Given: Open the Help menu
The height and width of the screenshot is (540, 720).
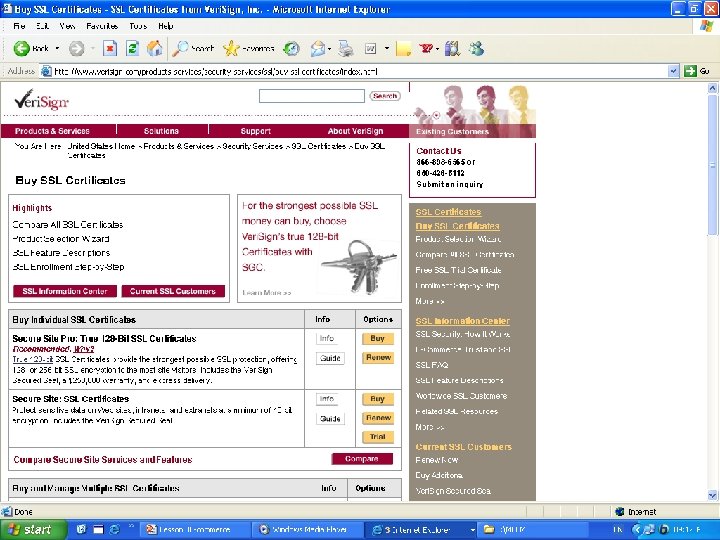Looking at the screenshot, I should pyautogui.click(x=166, y=26).
